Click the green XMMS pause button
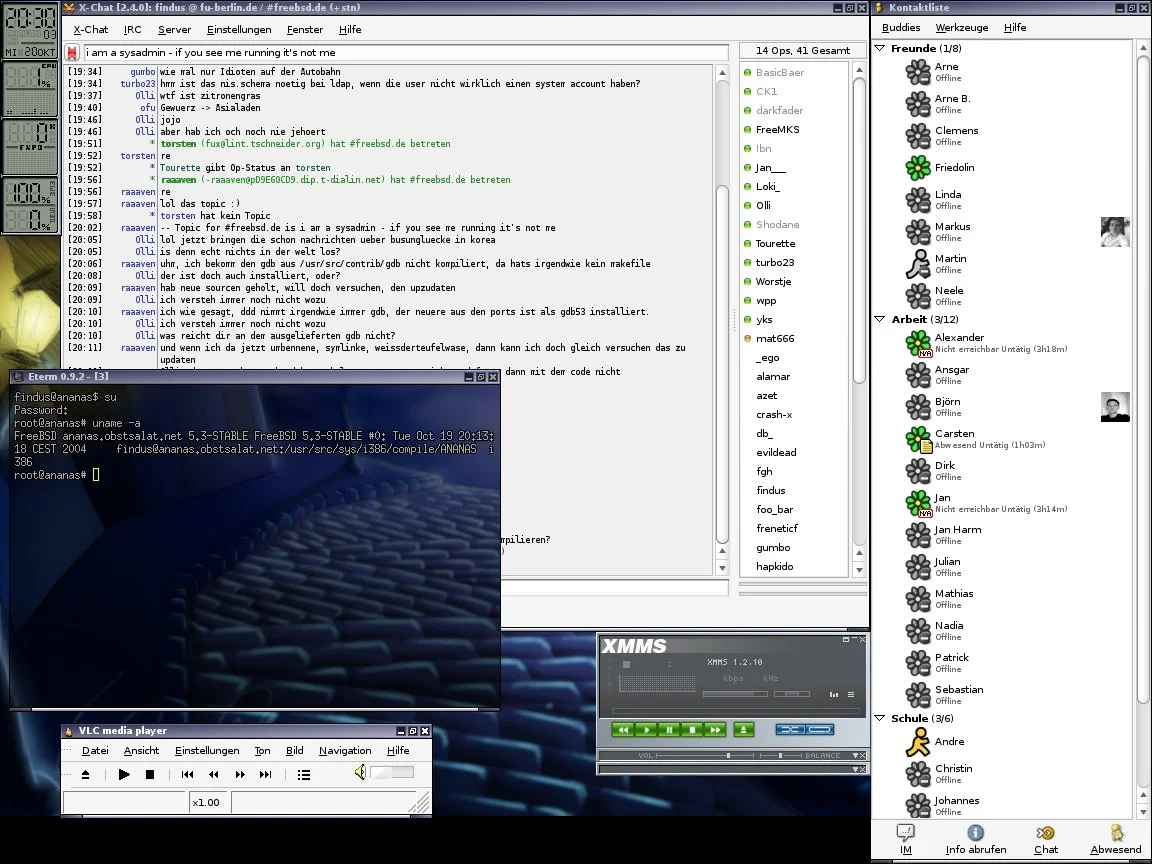 [x=669, y=730]
